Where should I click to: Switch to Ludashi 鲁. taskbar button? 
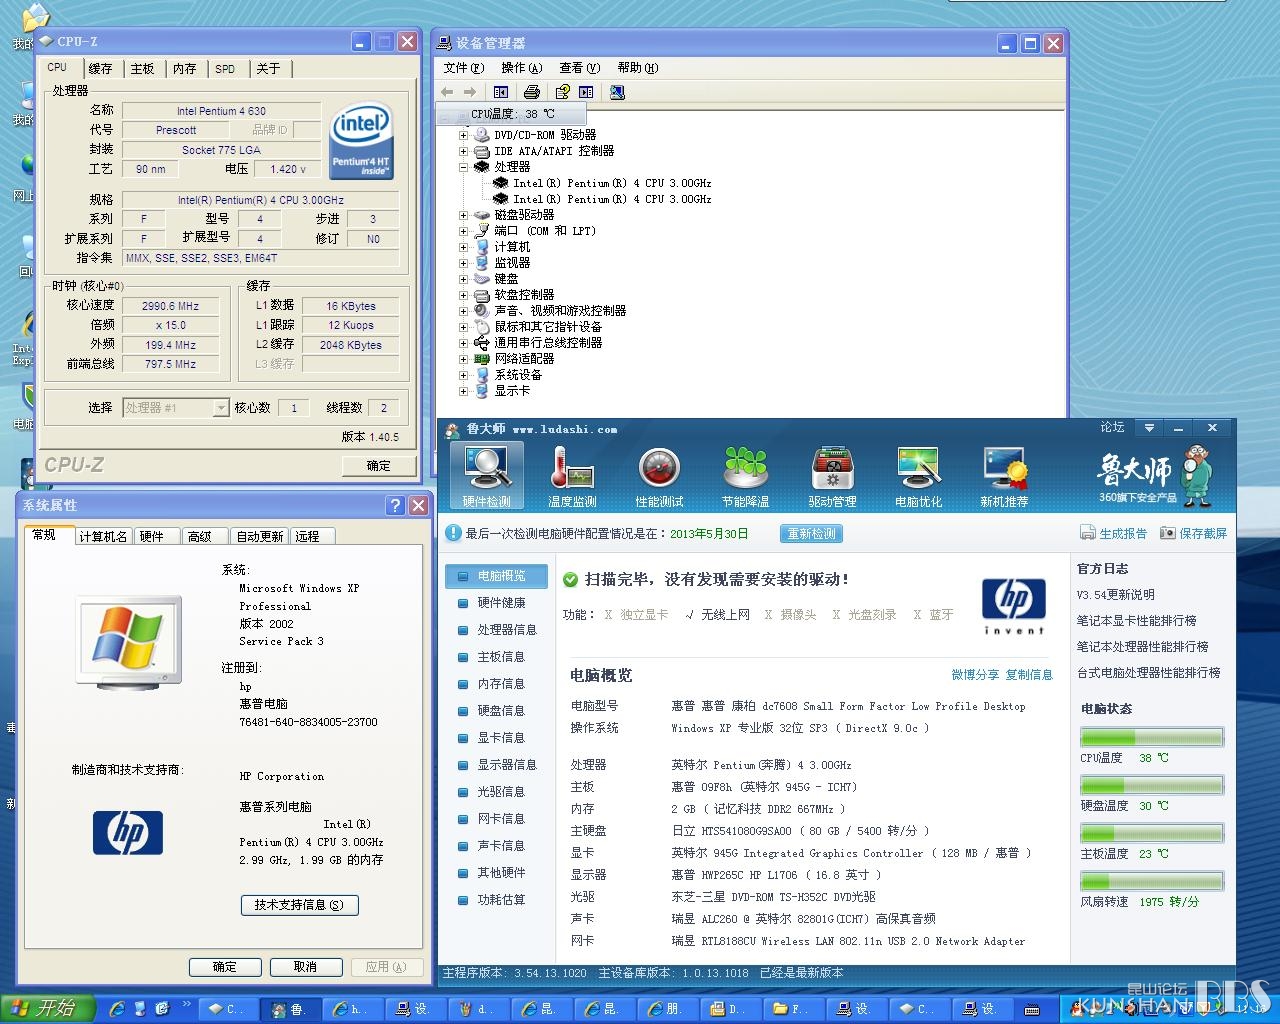click(290, 1009)
